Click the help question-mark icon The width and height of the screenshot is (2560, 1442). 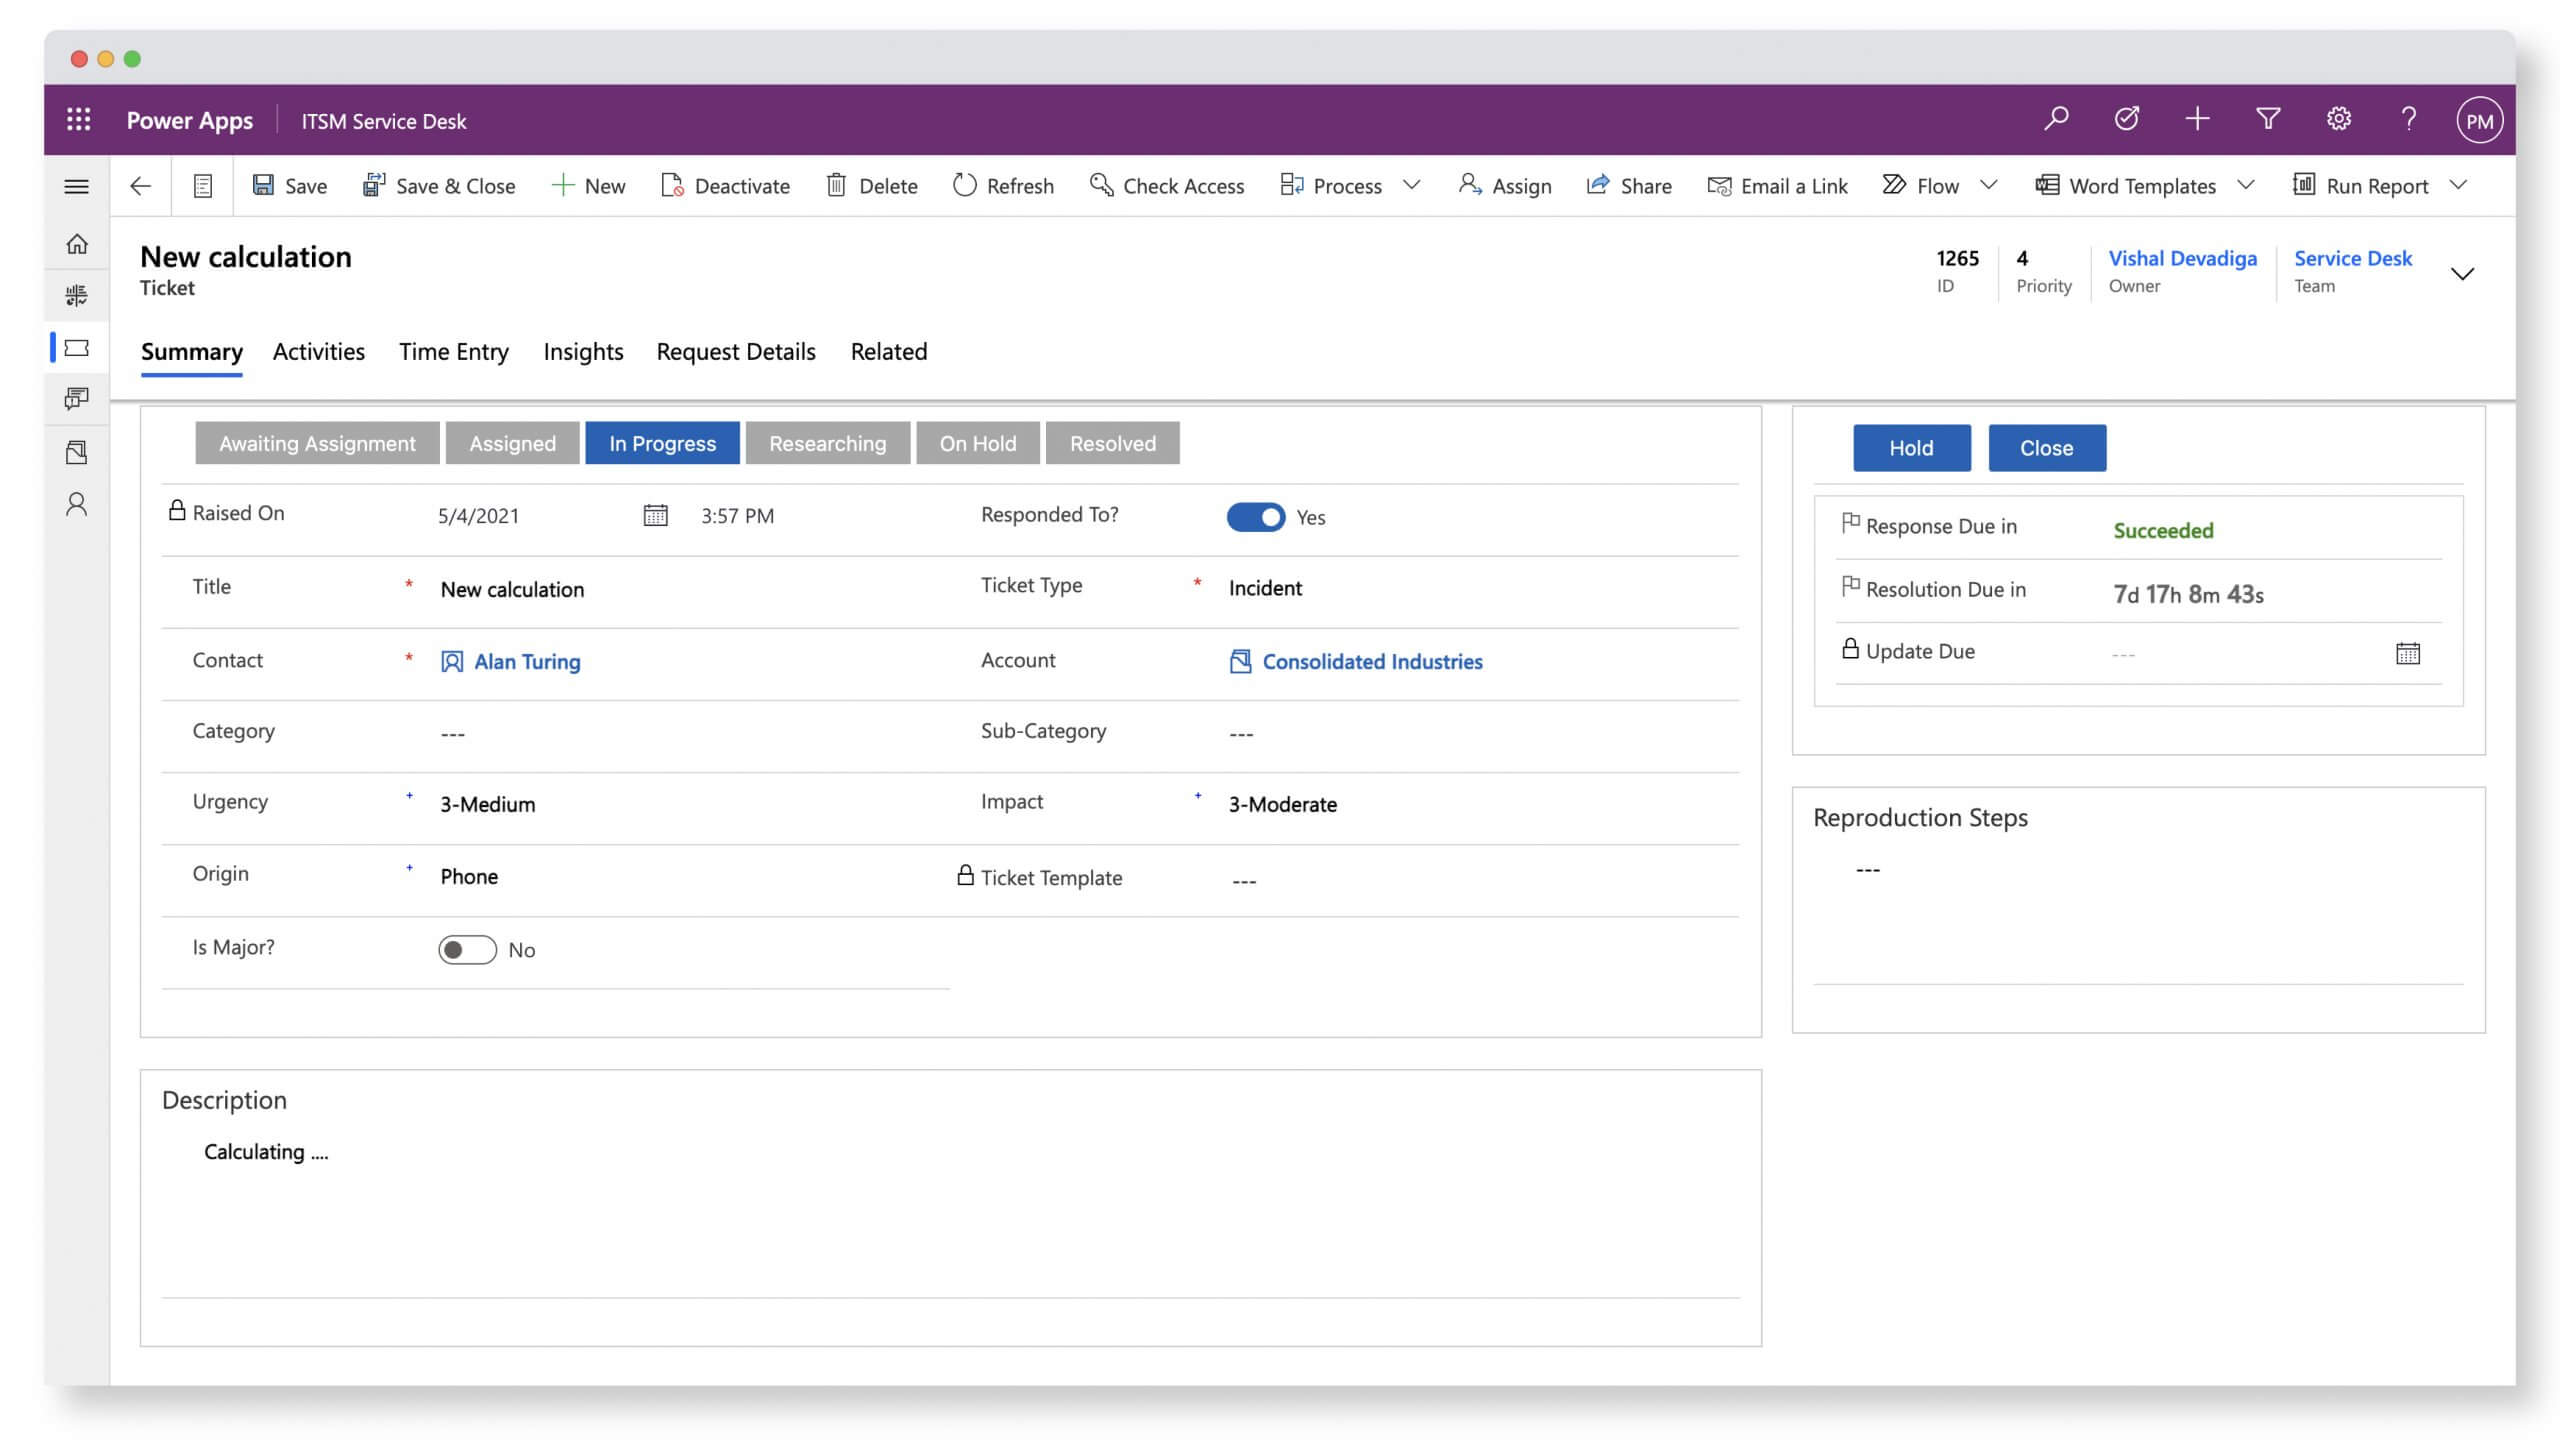2409,119
